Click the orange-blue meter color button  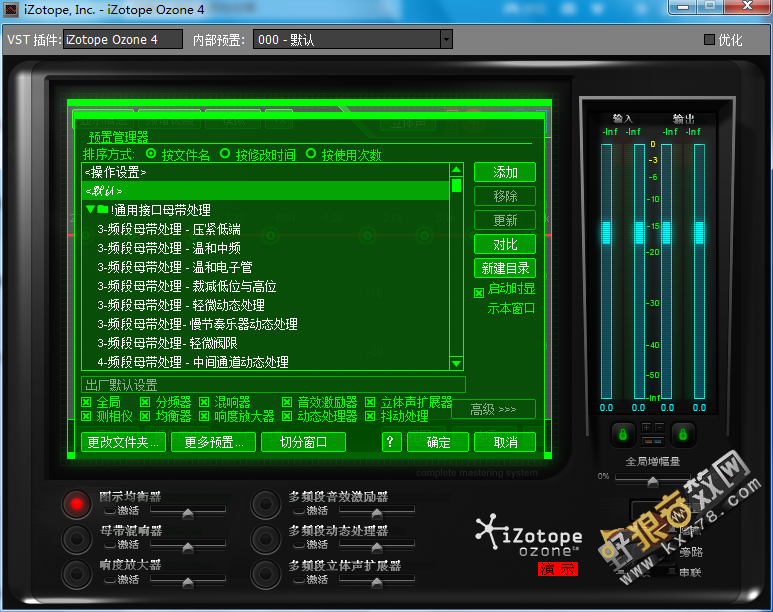point(653,441)
